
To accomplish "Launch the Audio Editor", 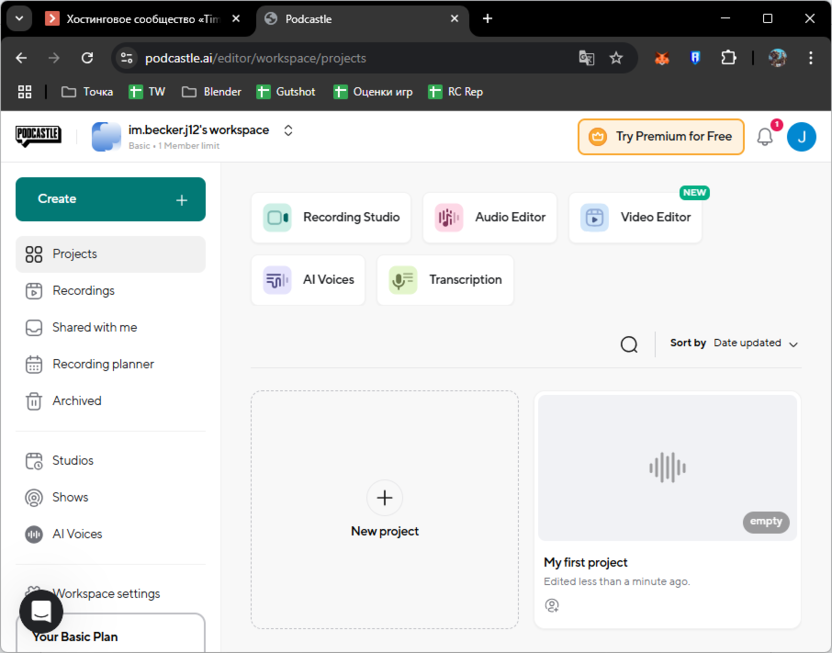I will tap(490, 217).
